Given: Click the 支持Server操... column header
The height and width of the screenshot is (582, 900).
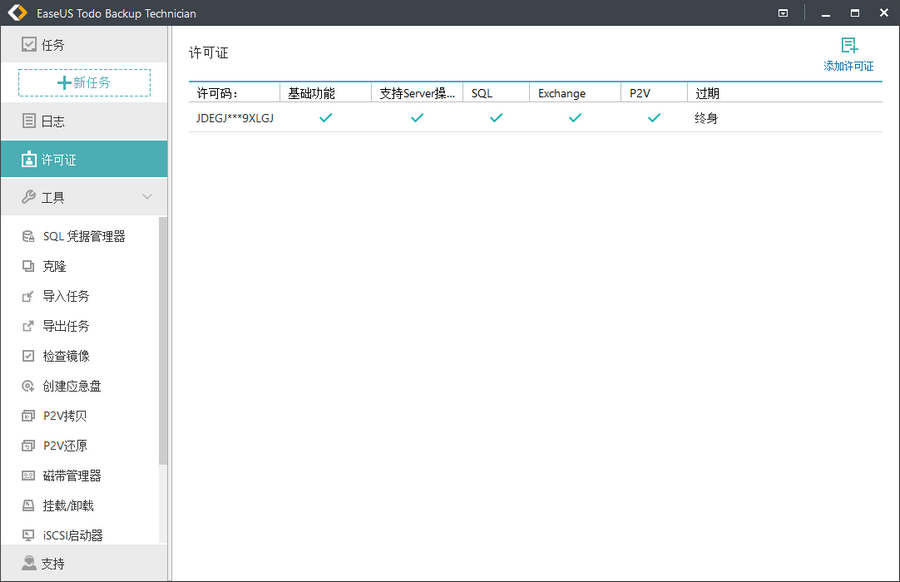Looking at the screenshot, I should (x=417, y=93).
